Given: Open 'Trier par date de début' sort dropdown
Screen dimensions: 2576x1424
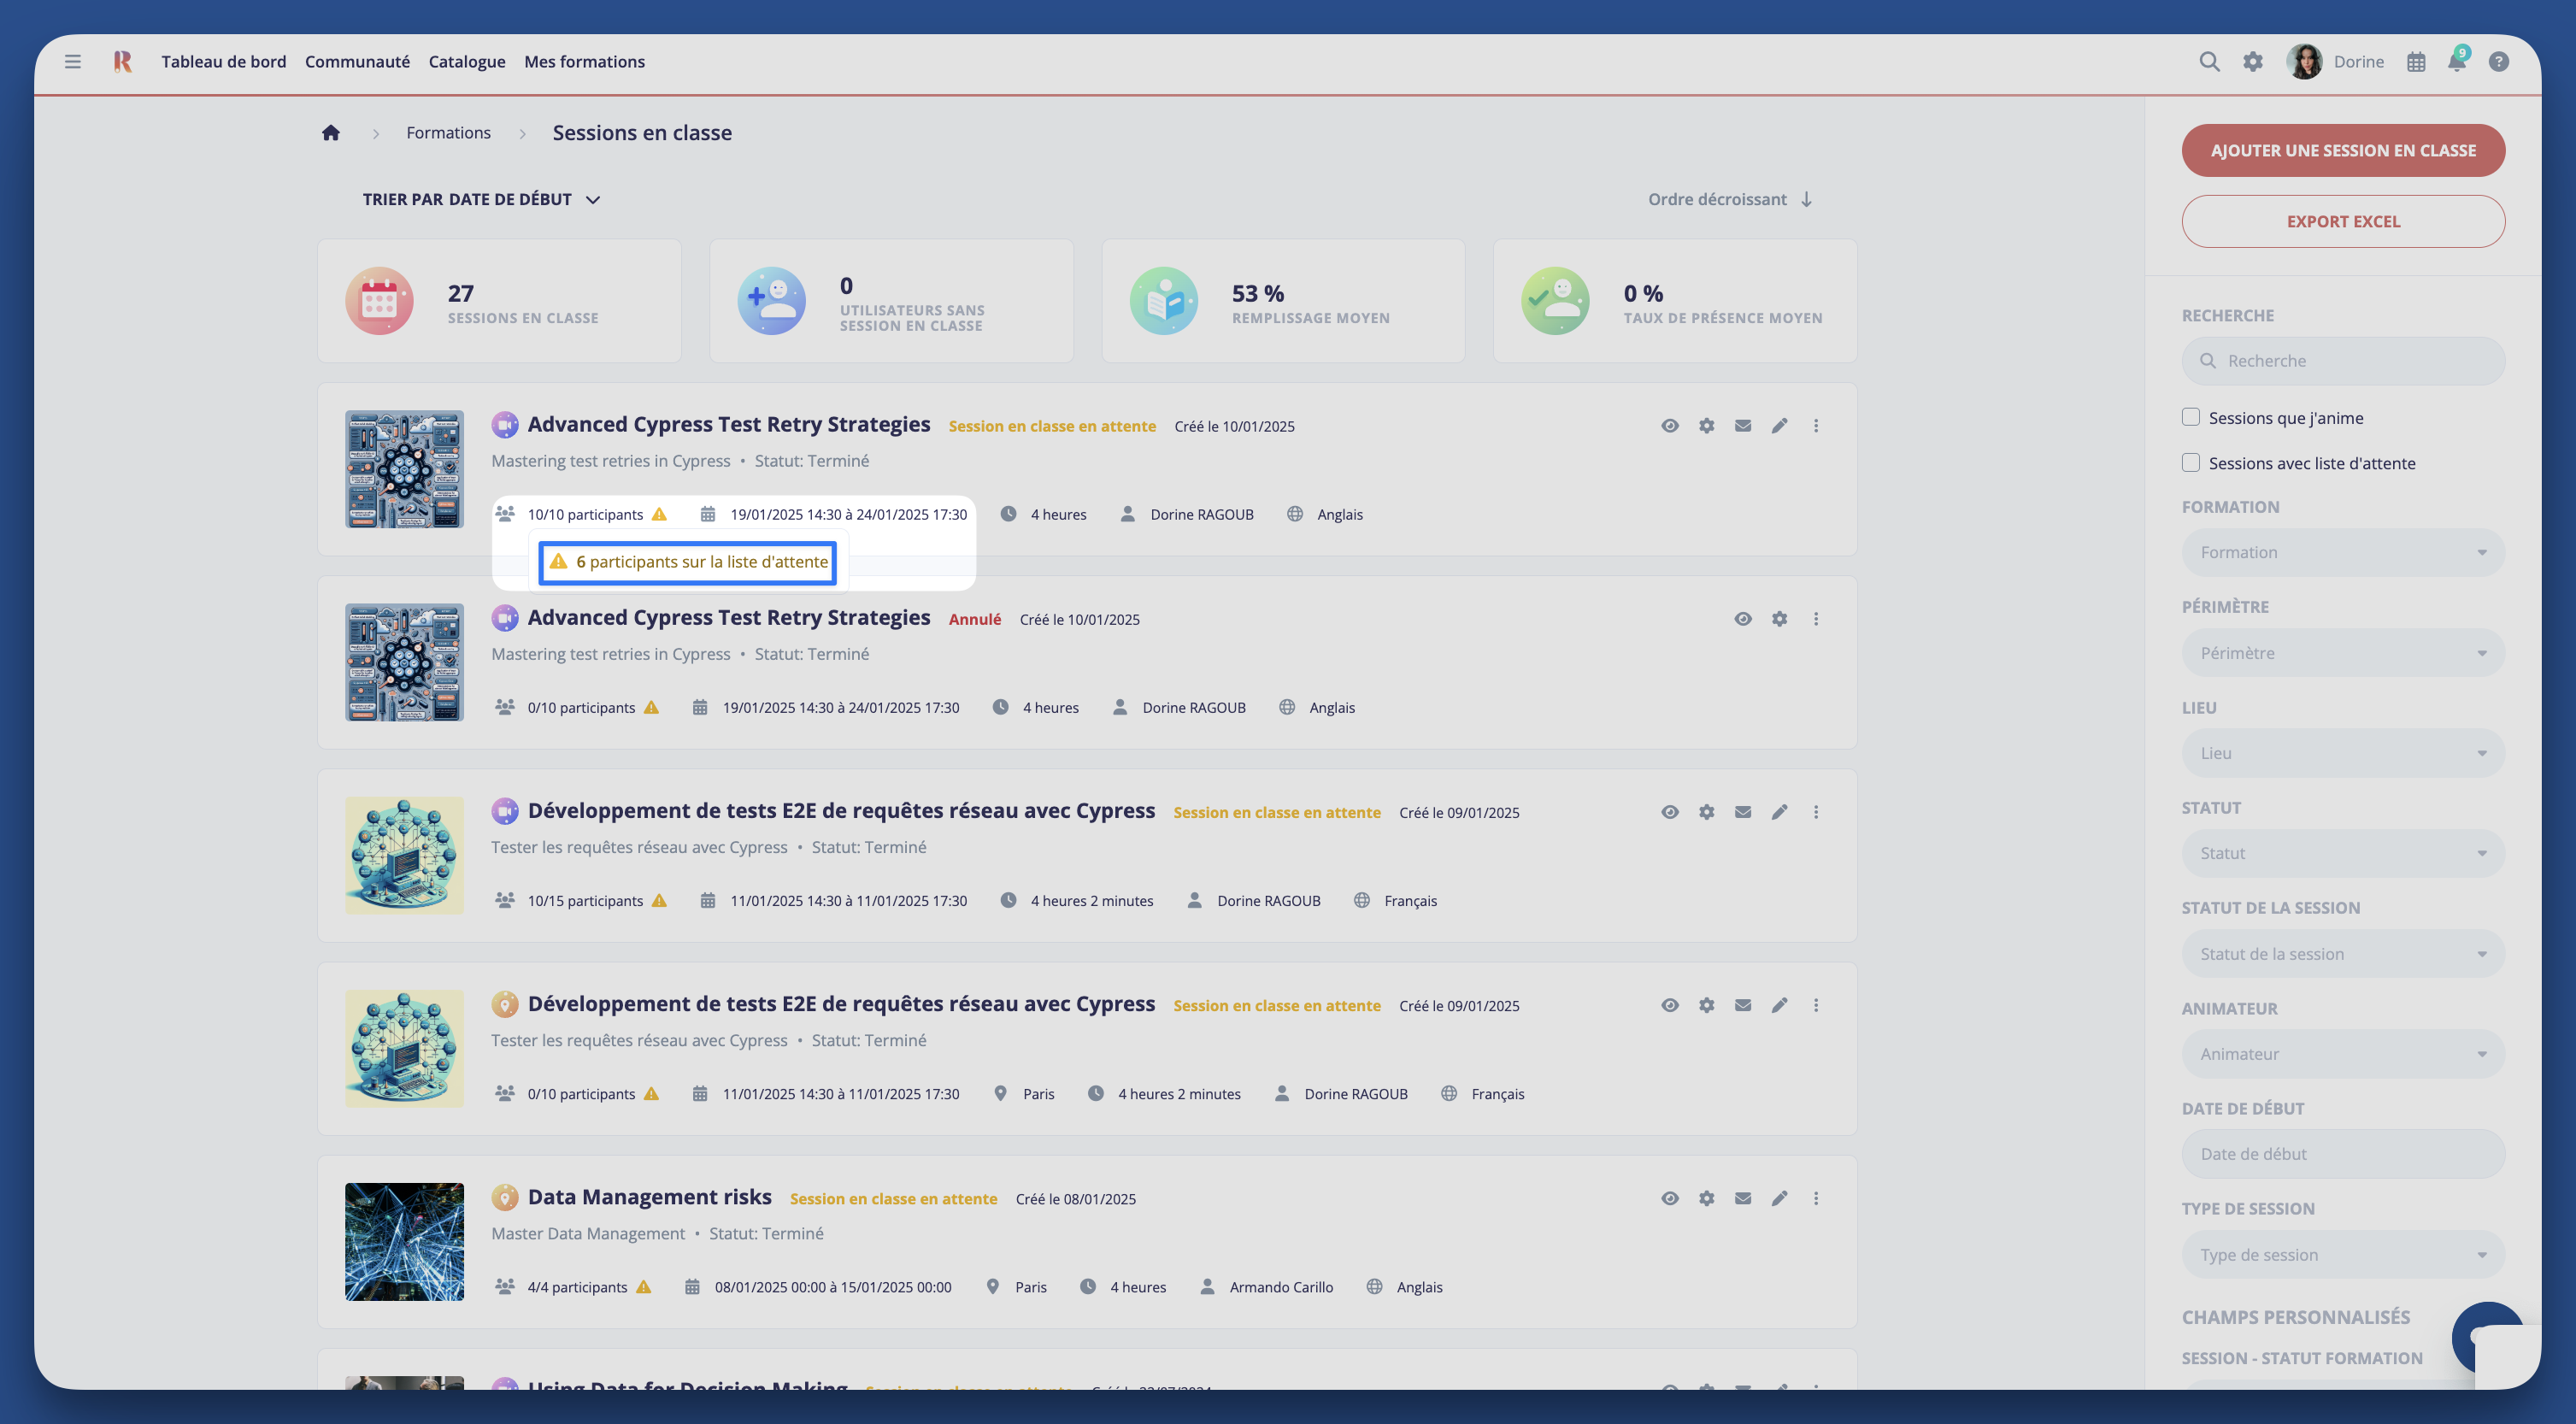Looking at the screenshot, I should (x=481, y=199).
